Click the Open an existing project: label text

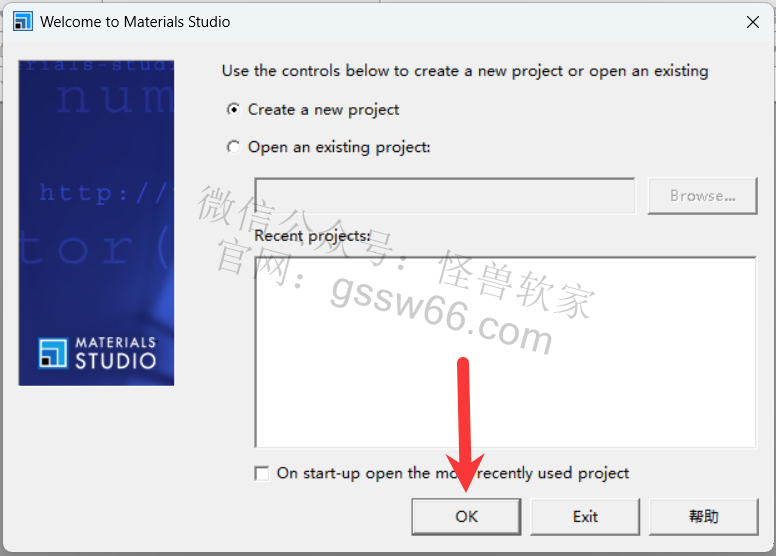(x=339, y=147)
